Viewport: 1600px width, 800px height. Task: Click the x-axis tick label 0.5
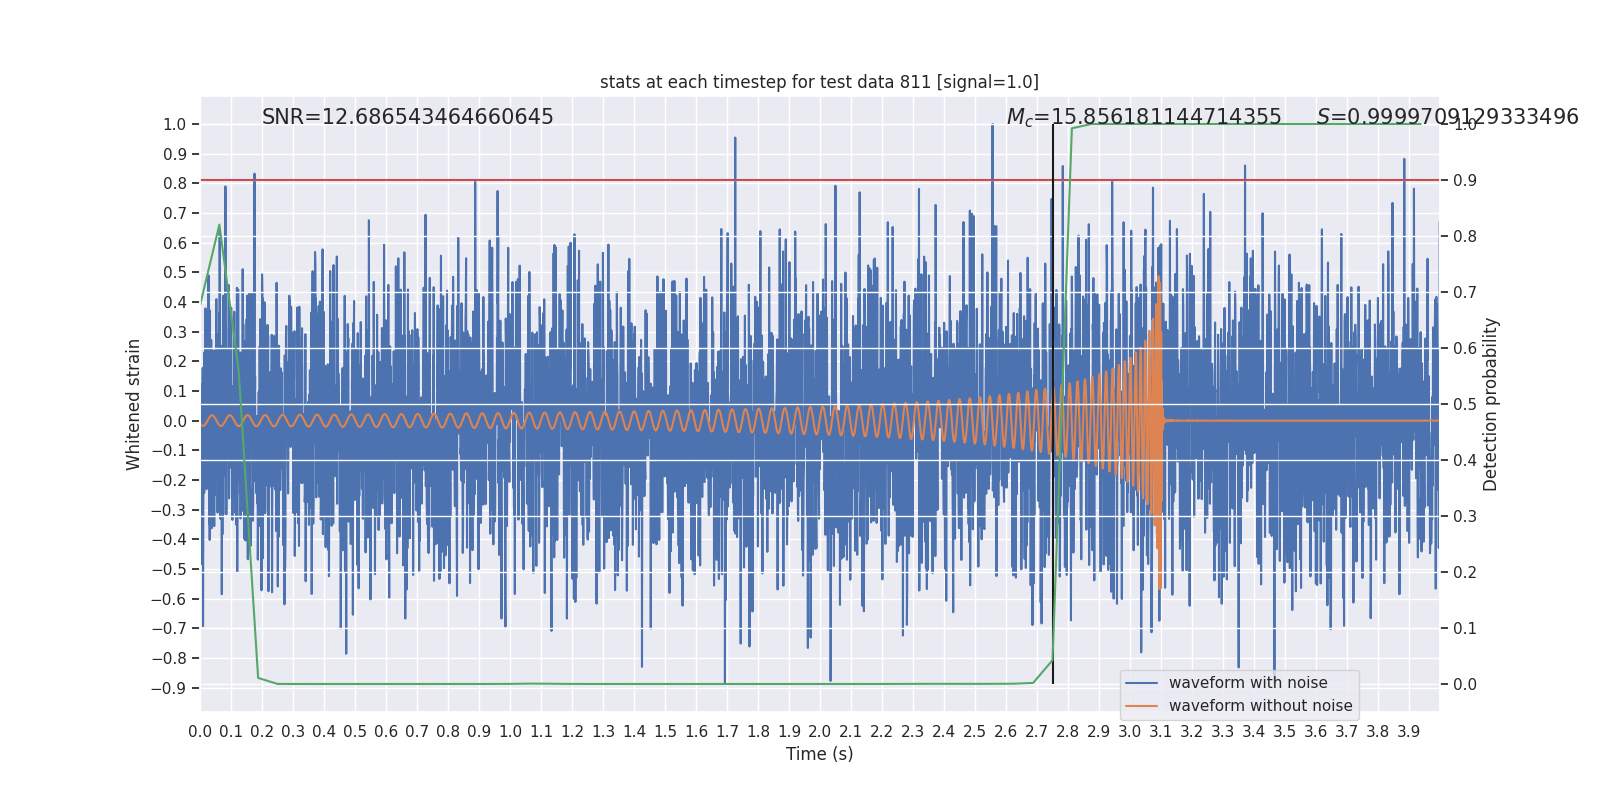(x=355, y=732)
